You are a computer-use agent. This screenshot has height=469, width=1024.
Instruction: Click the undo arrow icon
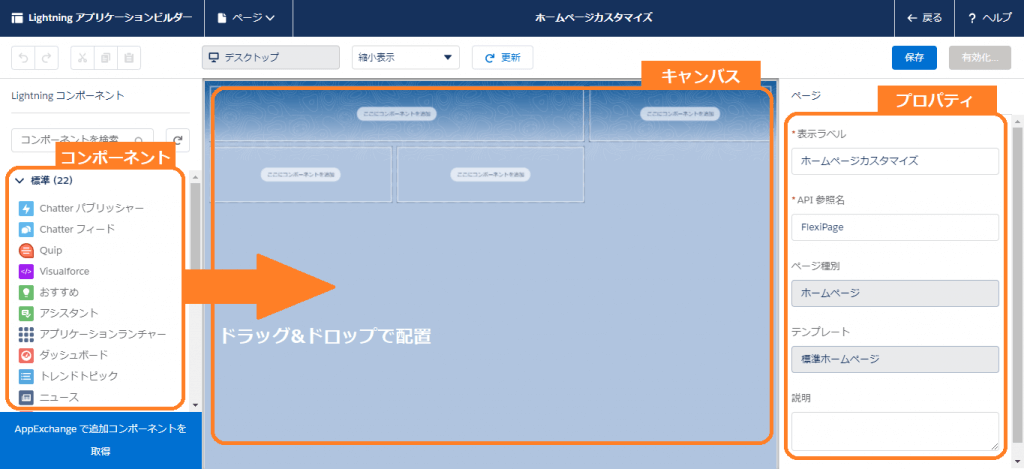pos(24,57)
